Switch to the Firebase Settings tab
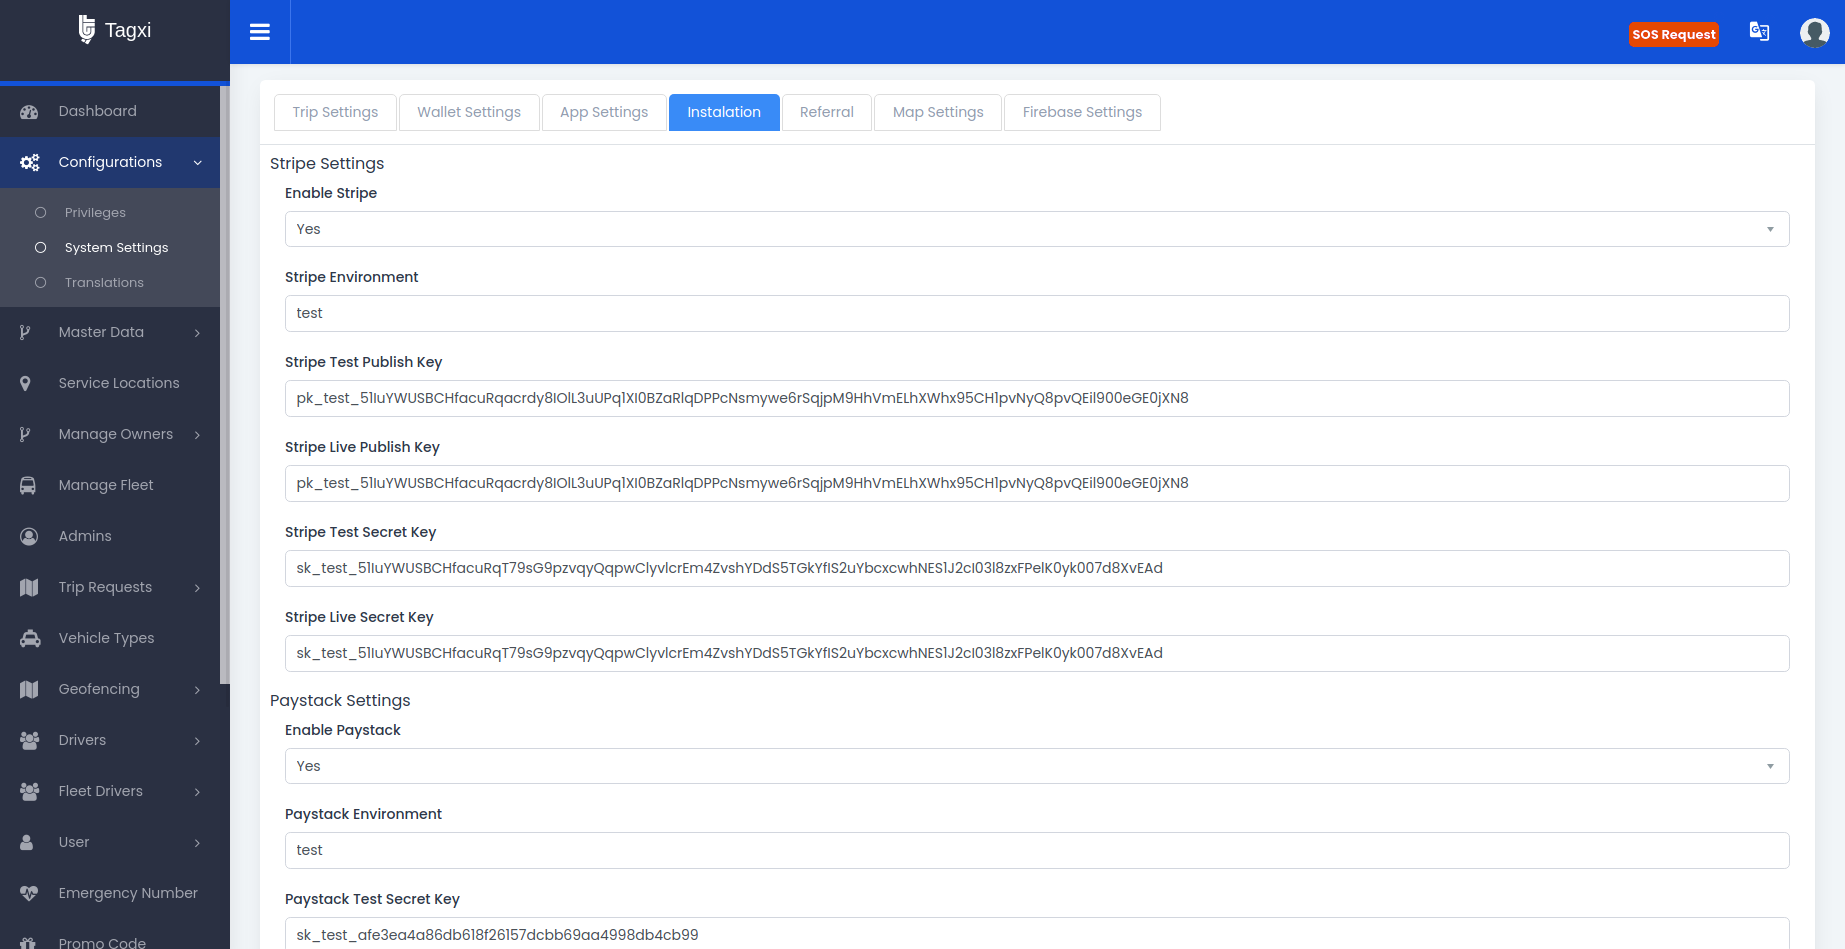 click(x=1082, y=112)
